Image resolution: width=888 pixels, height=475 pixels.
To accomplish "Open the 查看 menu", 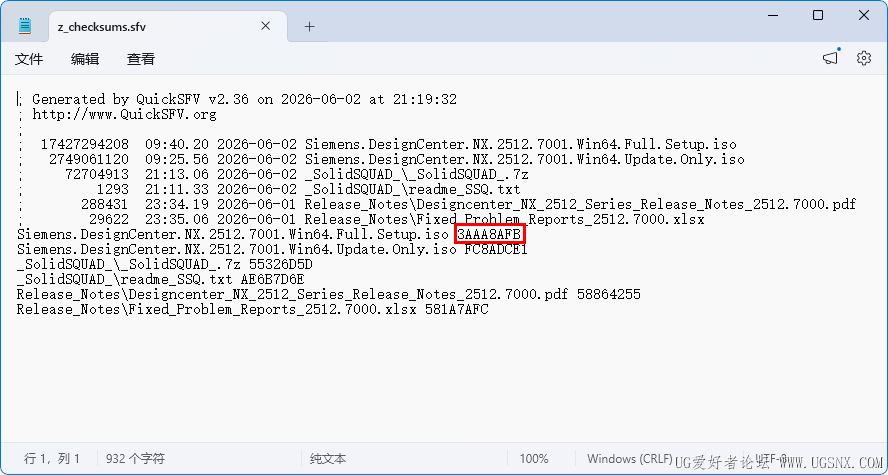I will (x=141, y=59).
